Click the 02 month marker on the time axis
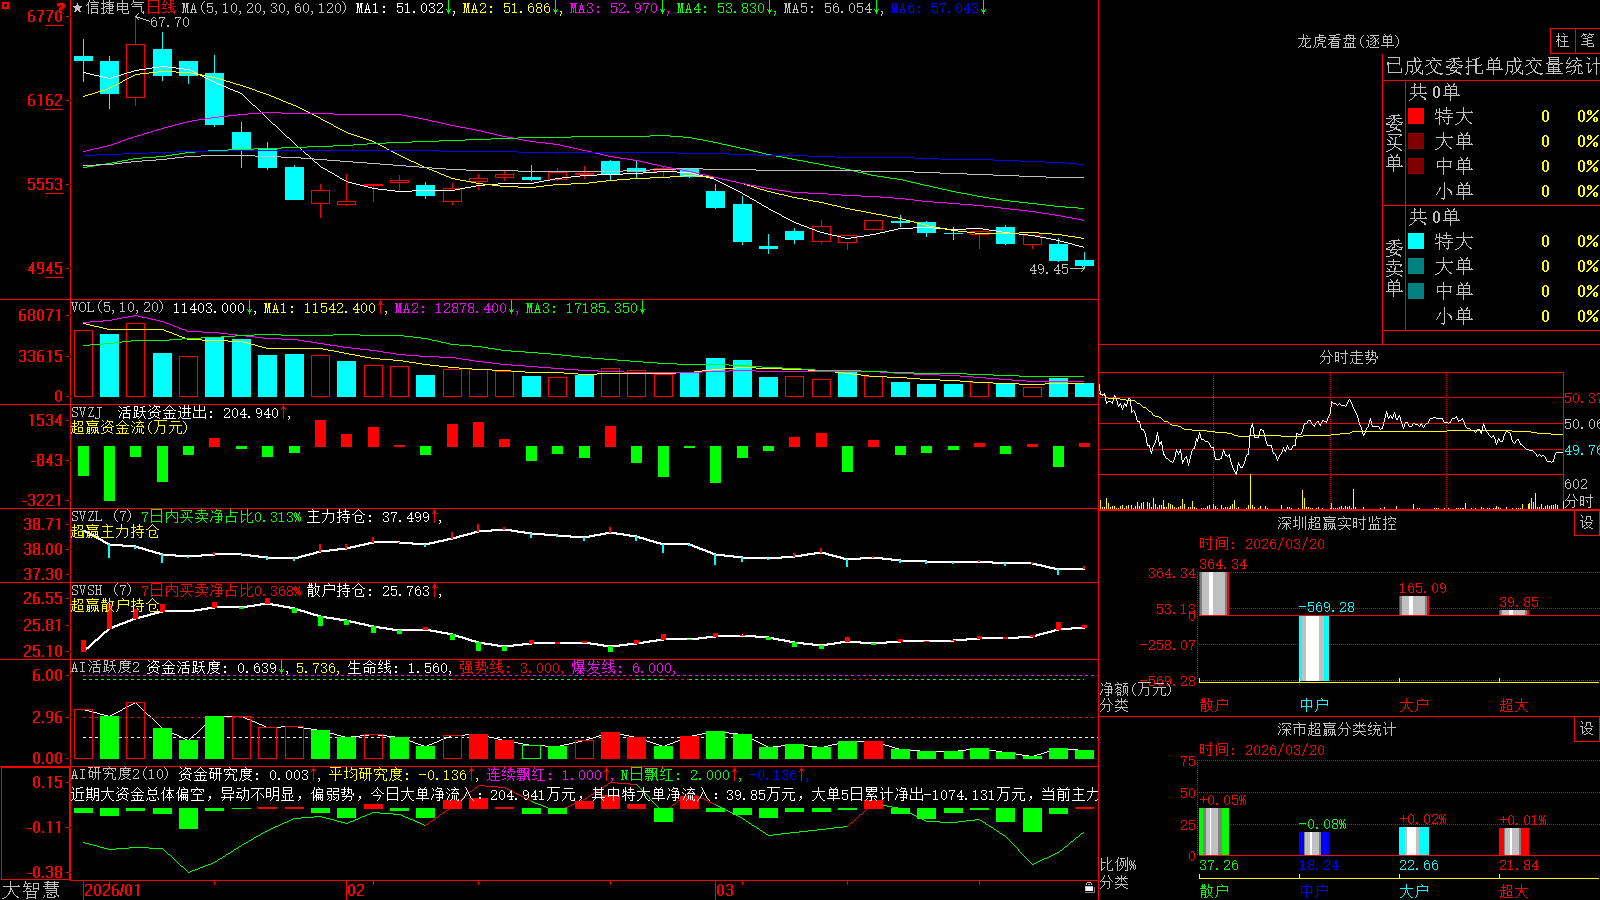Screen dimensions: 1600x900 355,890
